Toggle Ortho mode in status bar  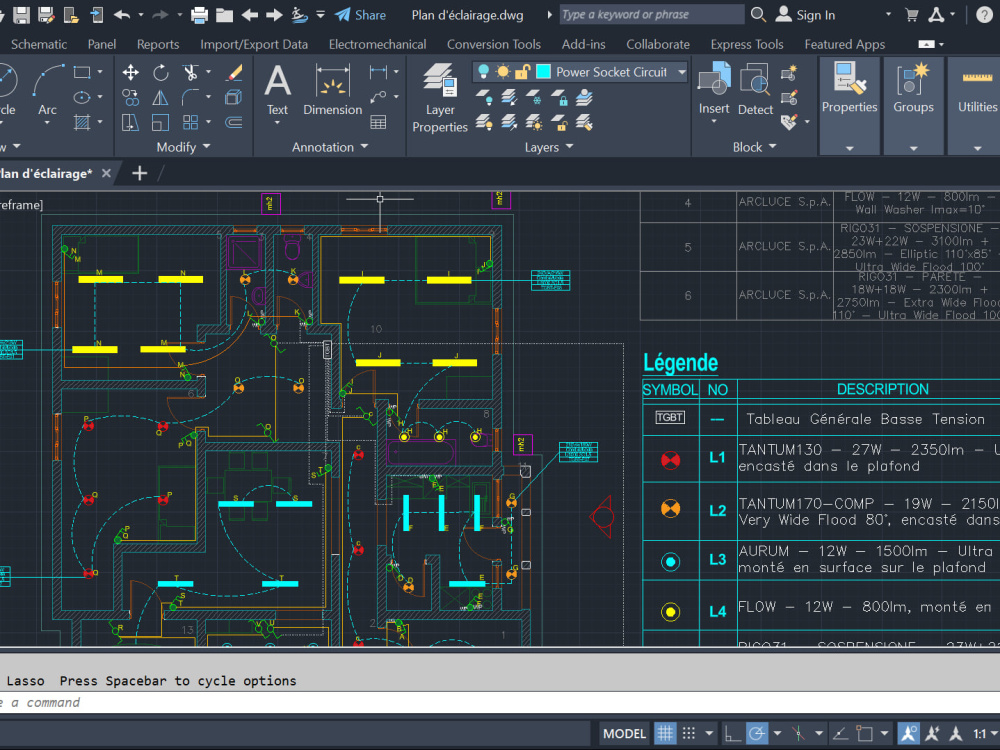pos(733,733)
